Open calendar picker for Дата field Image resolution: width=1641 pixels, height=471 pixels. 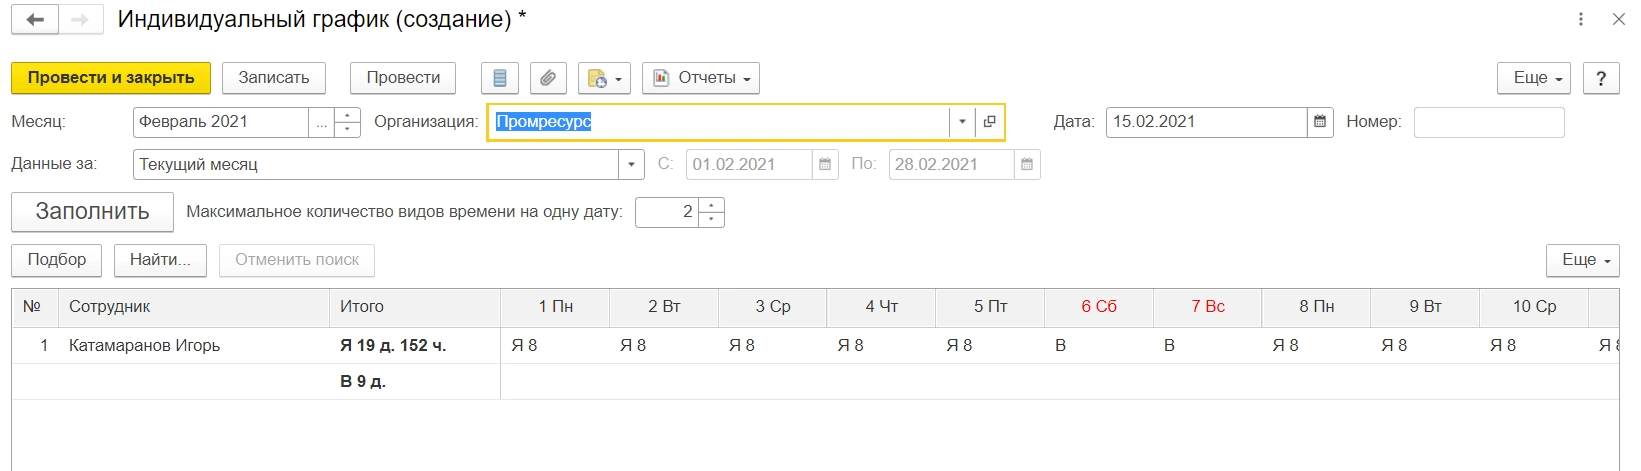1320,122
